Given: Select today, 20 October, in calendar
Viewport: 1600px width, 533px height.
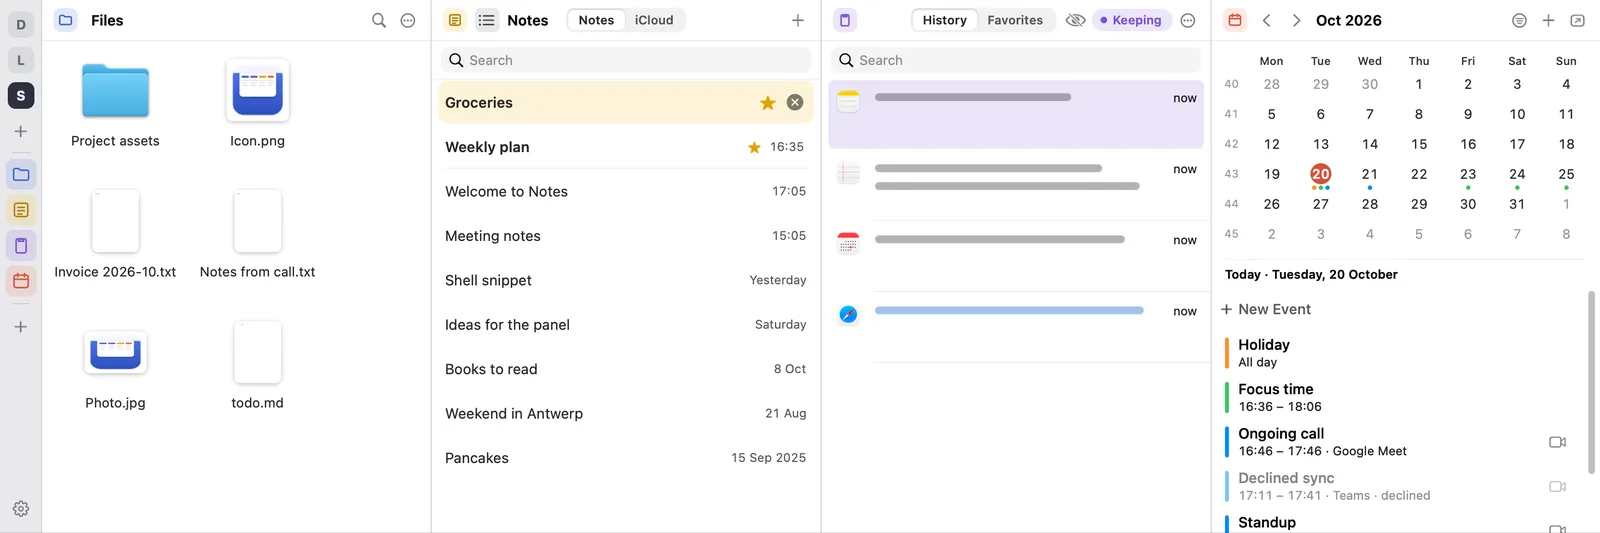Looking at the screenshot, I should pos(1321,174).
